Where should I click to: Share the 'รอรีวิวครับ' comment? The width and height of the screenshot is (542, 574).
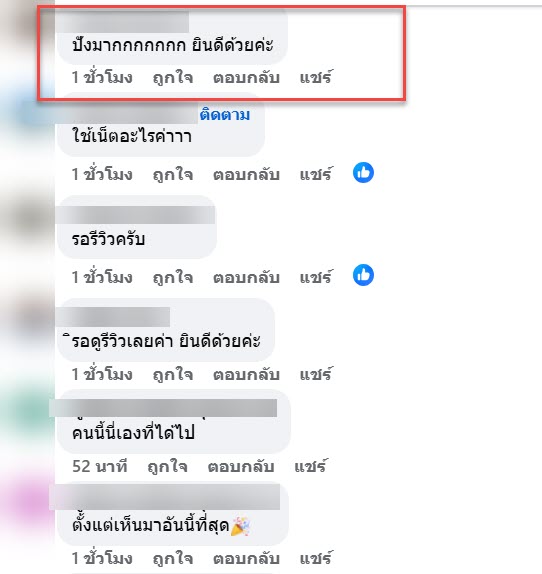click(317, 277)
